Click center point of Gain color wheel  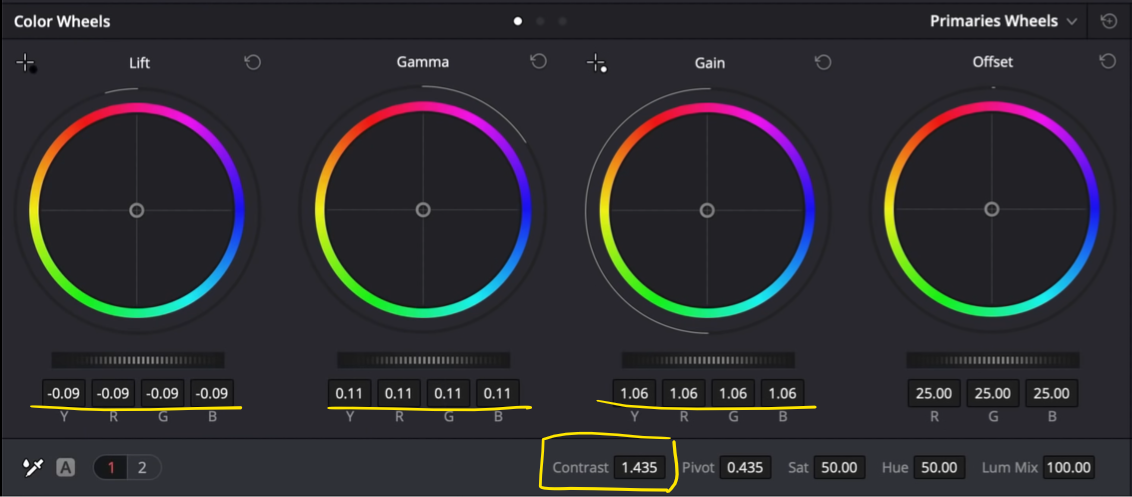[708, 210]
